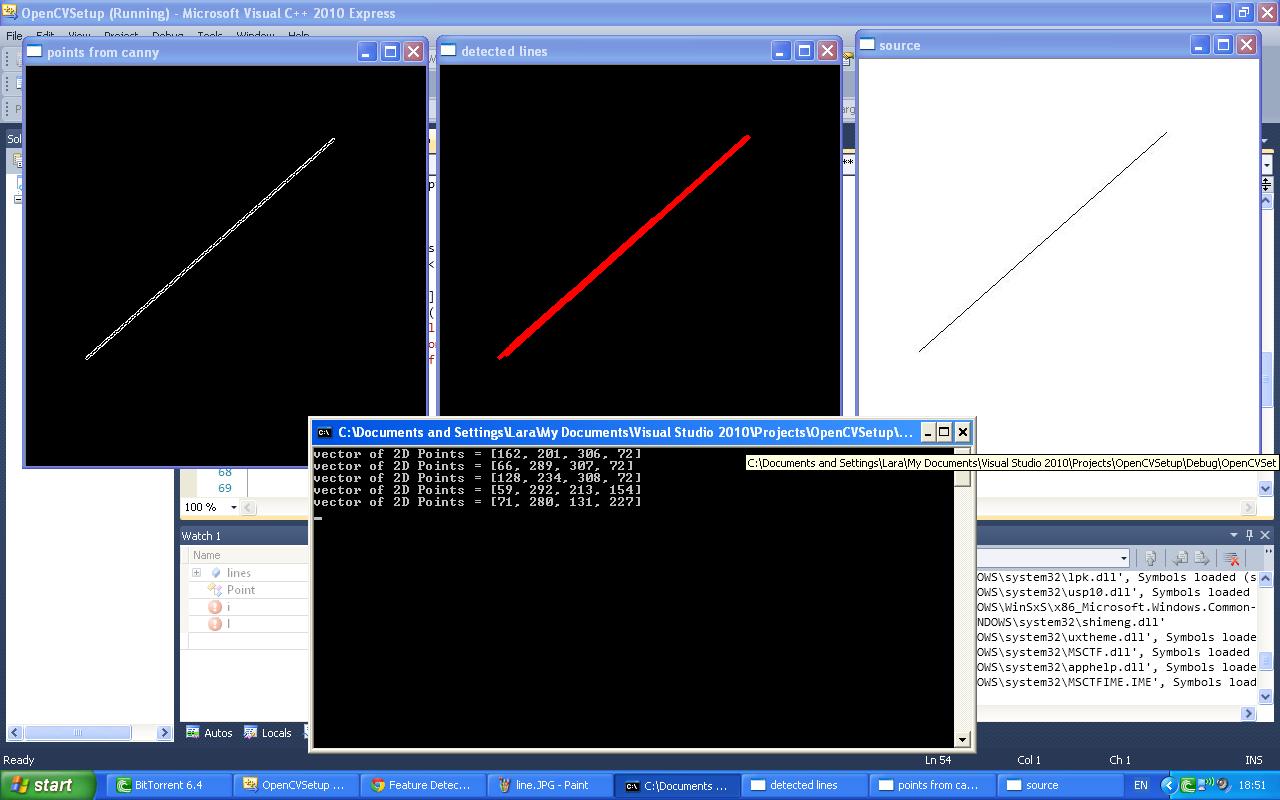This screenshot has width=1280, height=800.
Task: Click the points from canny window icon
Action: click(35, 52)
